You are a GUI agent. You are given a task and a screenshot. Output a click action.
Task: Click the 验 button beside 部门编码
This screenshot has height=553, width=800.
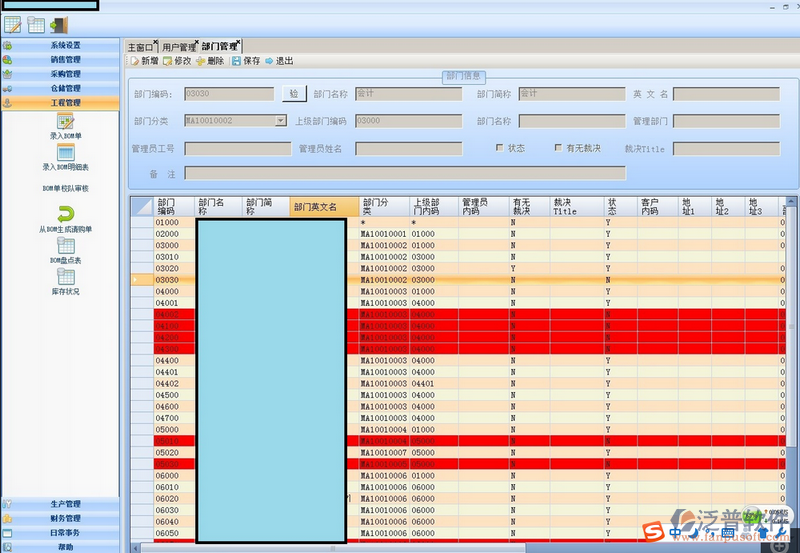294,94
